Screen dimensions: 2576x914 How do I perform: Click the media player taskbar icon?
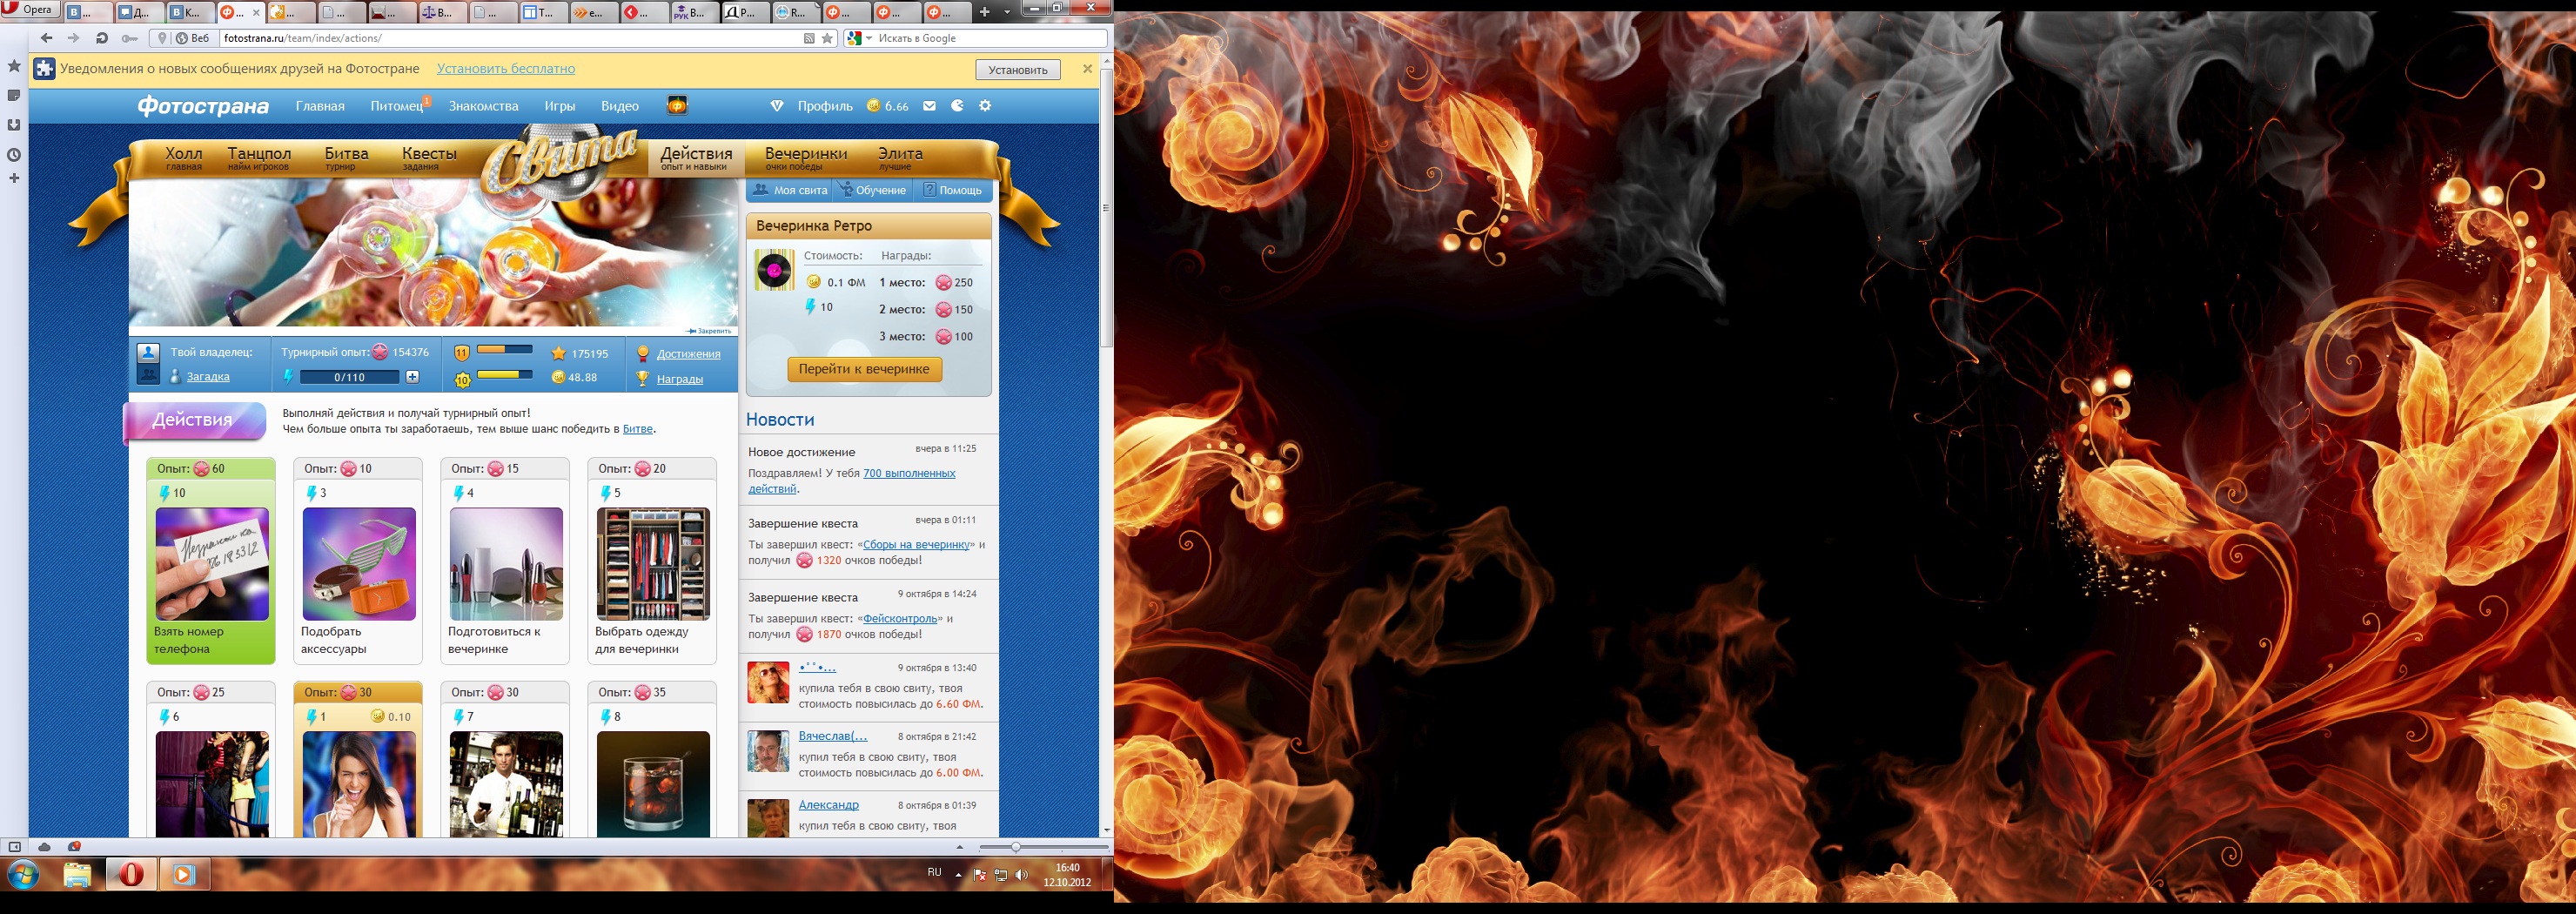[183, 875]
